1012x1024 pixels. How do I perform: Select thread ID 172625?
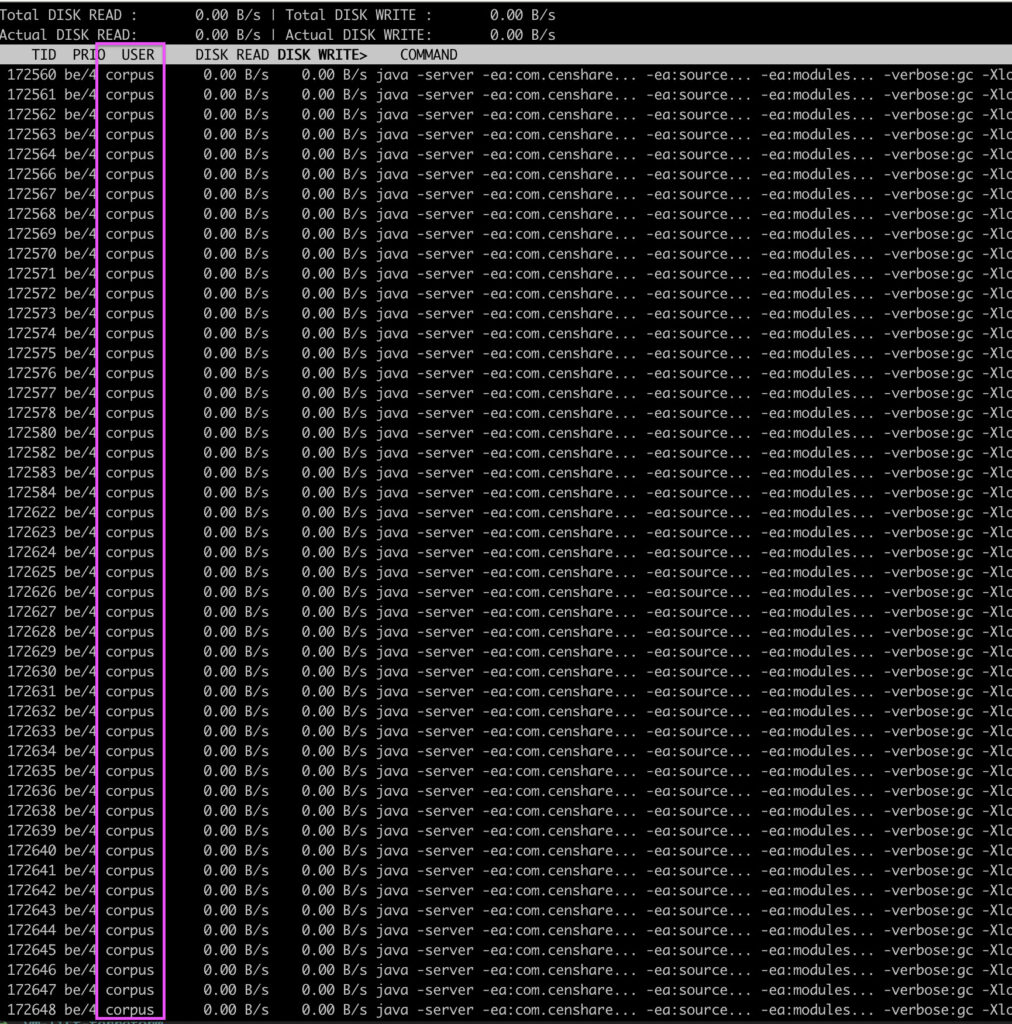coord(32,573)
